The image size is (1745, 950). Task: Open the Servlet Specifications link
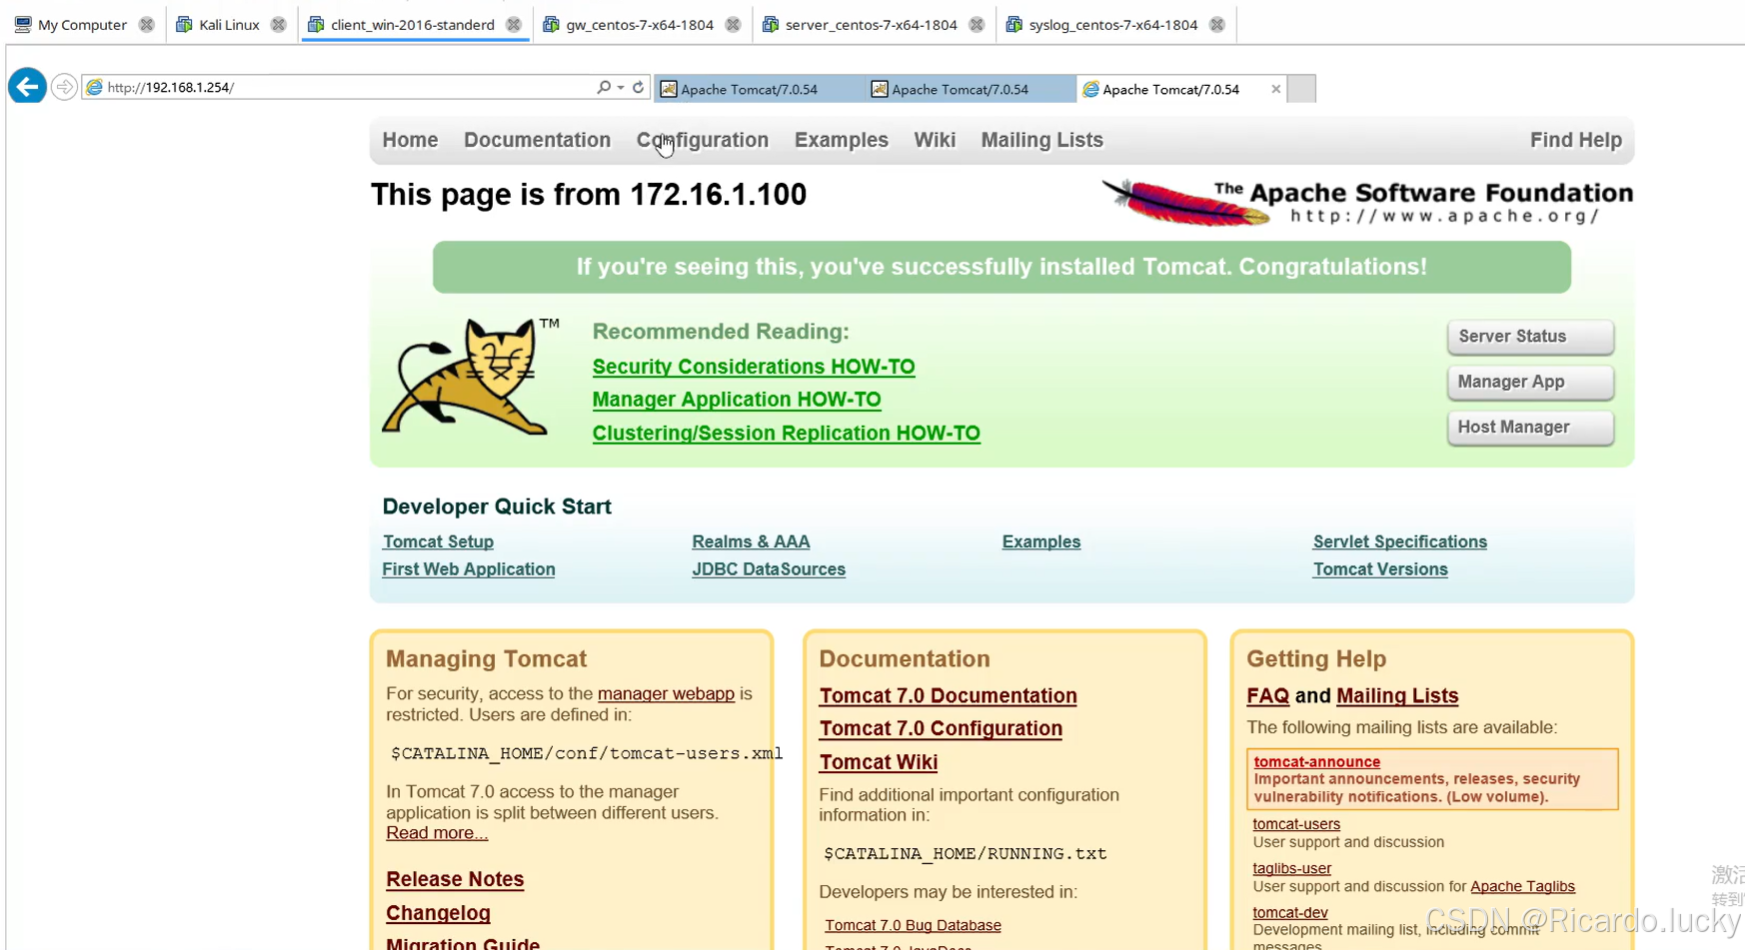tap(1400, 542)
